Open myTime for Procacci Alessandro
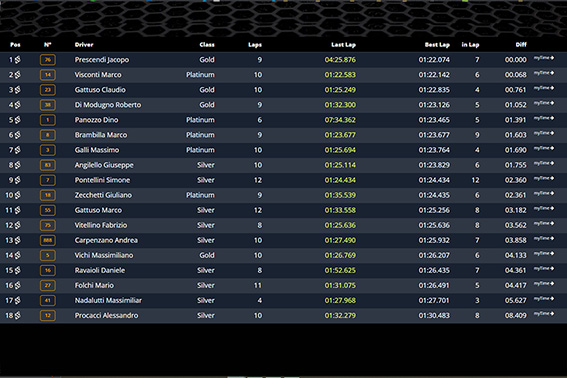The width and height of the screenshot is (567, 378). point(544,314)
